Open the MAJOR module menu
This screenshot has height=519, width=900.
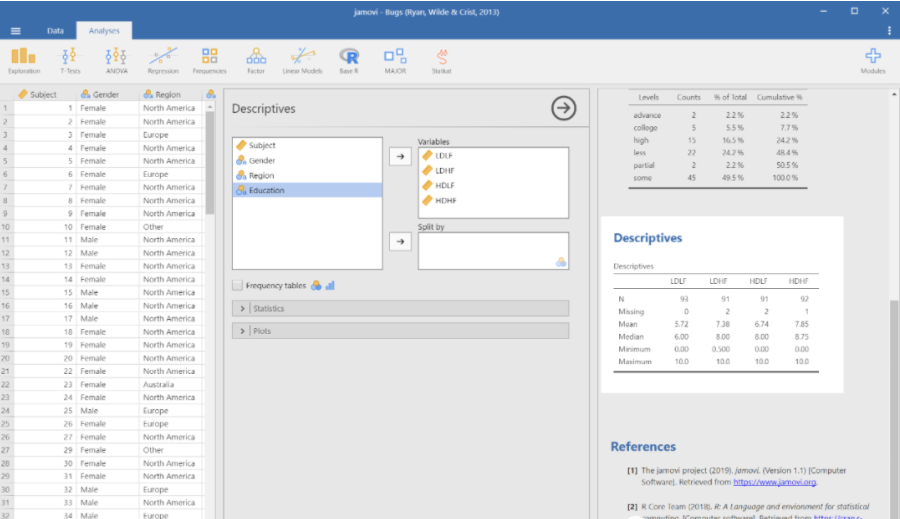pyautogui.click(x=395, y=59)
